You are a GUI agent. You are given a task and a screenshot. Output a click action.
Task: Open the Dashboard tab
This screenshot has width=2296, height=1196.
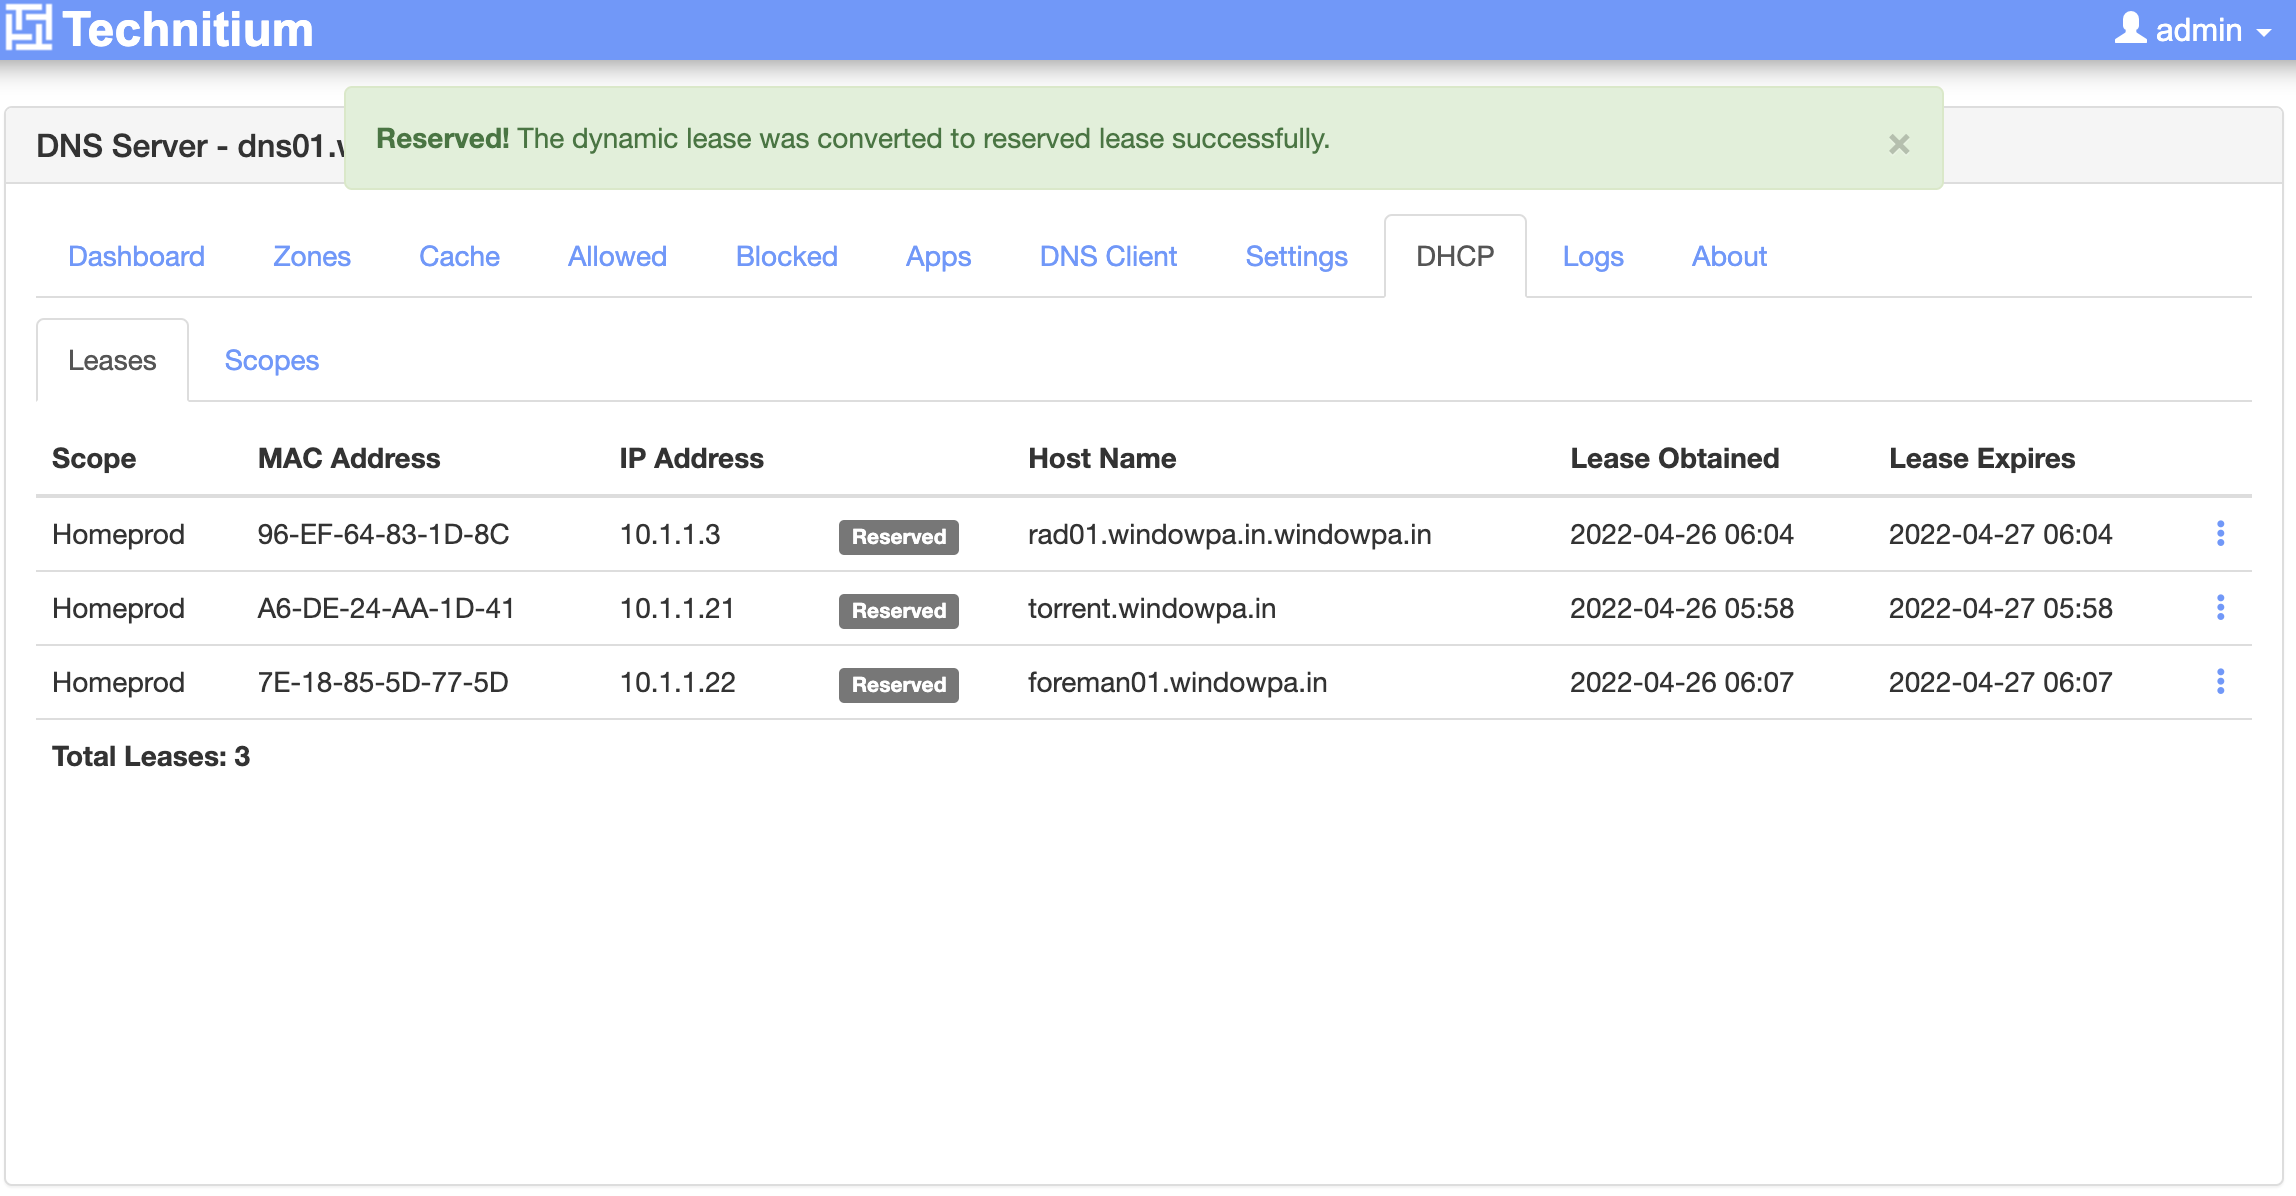(x=136, y=256)
